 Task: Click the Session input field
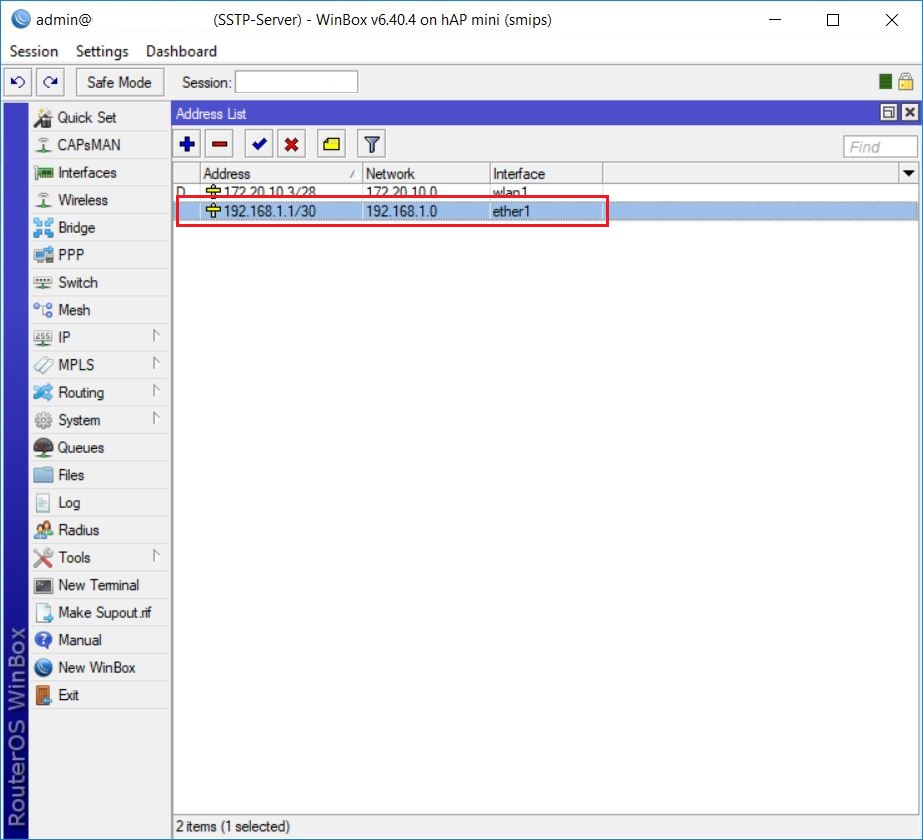click(x=296, y=82)
